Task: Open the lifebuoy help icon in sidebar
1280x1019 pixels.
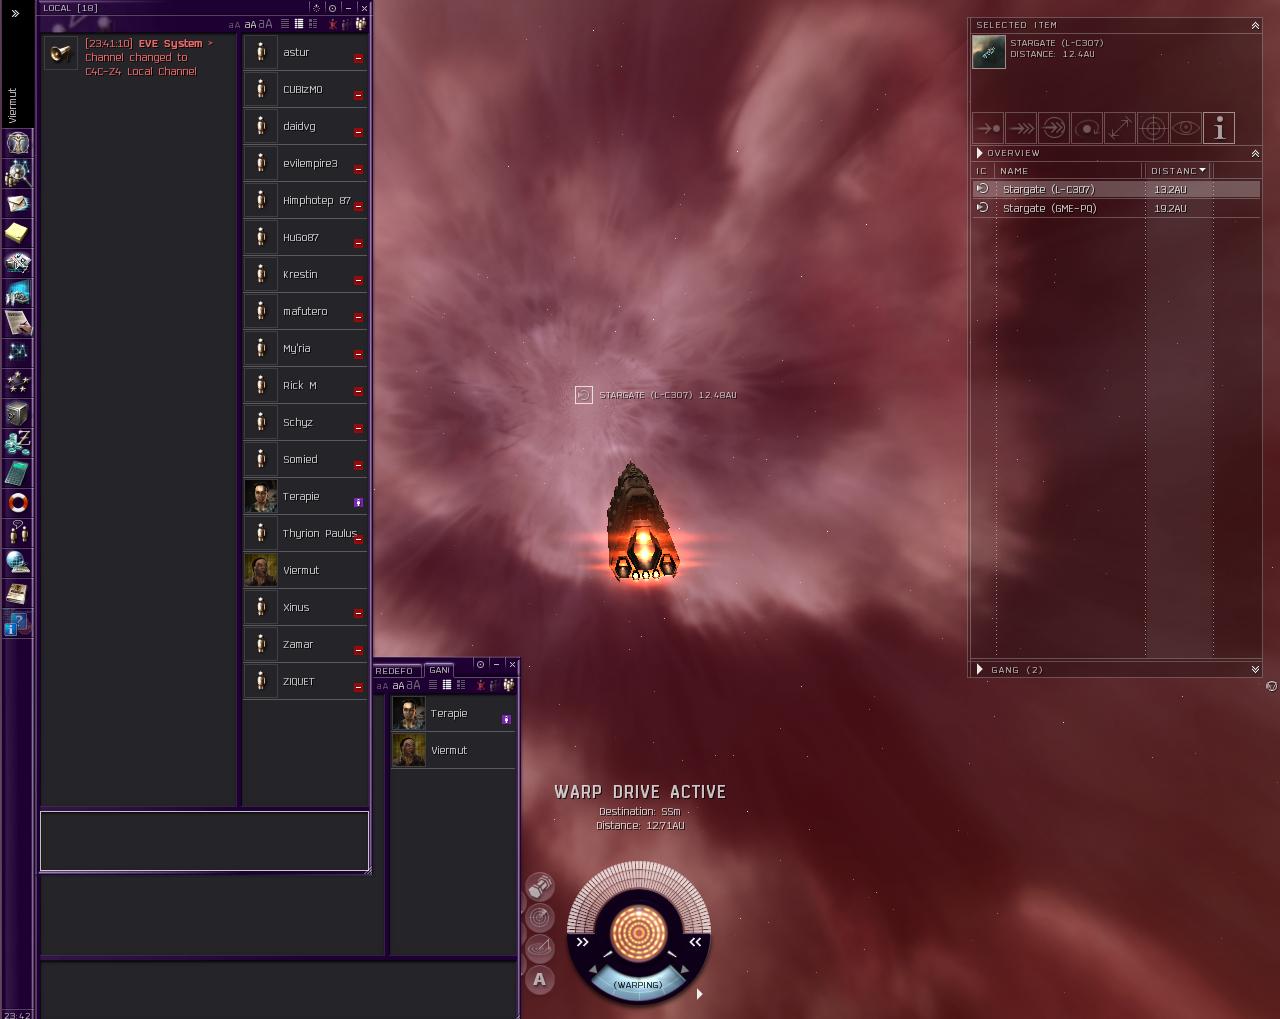Action: click(18, 503)
